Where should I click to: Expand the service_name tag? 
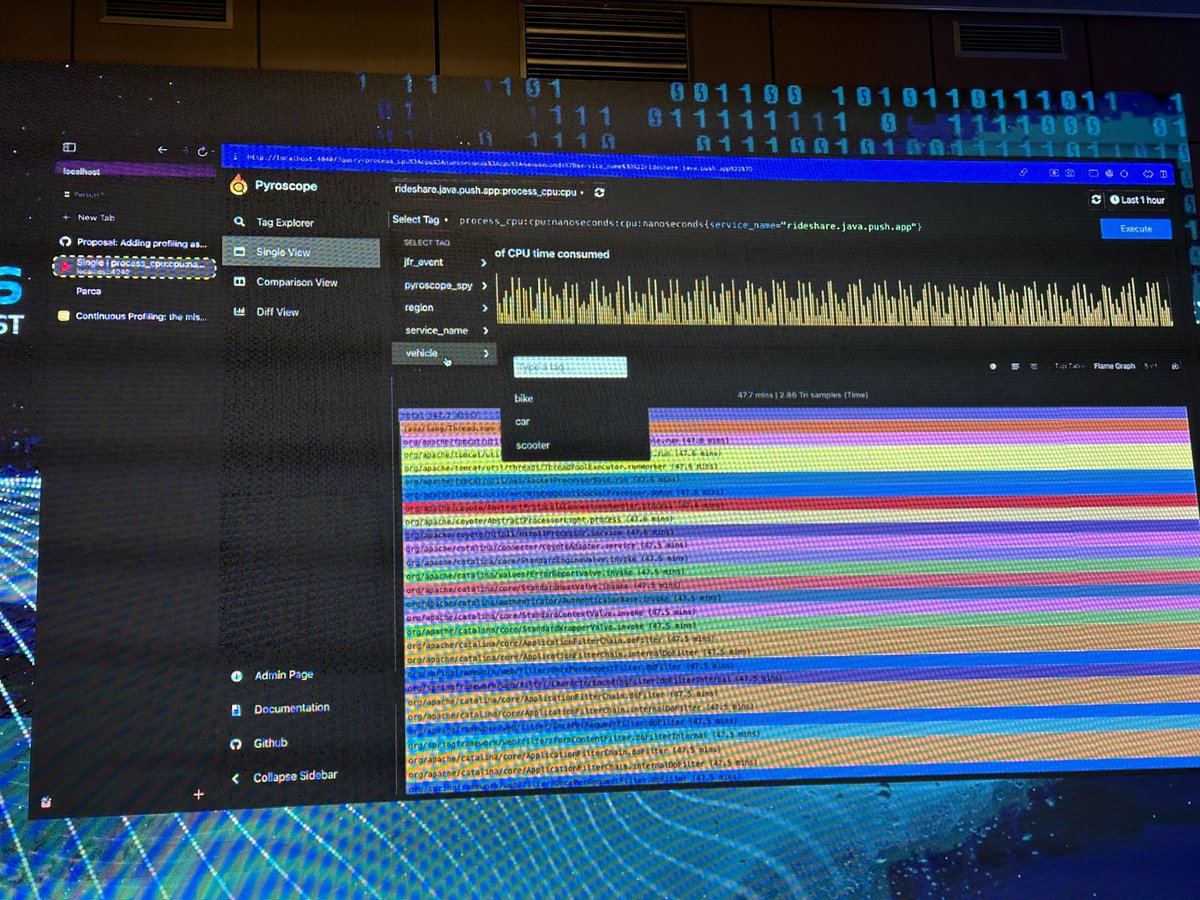(445, 331)
